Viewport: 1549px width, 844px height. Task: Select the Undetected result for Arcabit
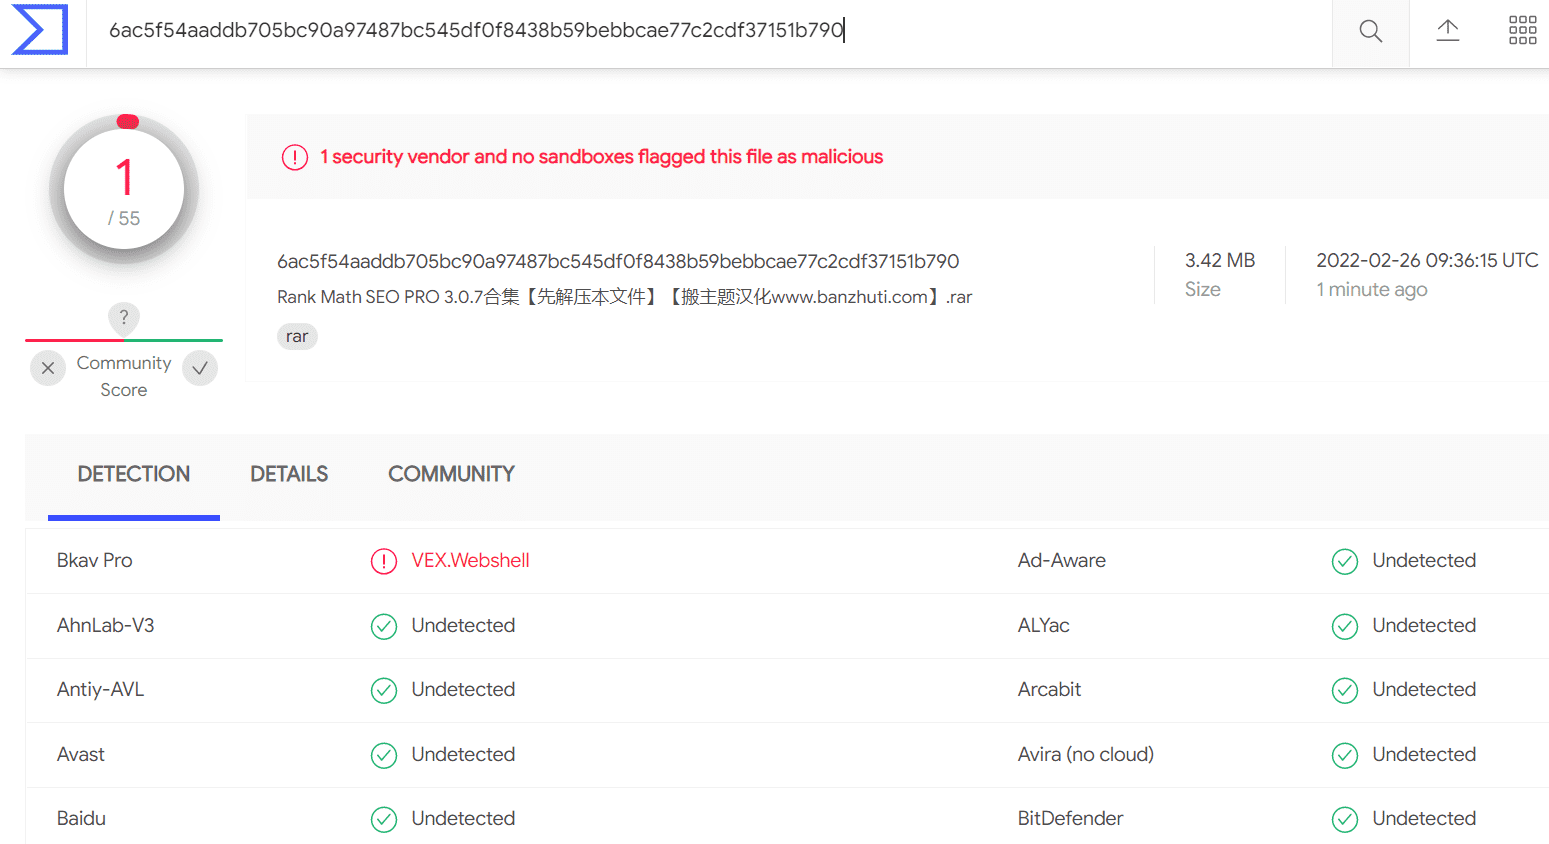[x=1424, y=690]
